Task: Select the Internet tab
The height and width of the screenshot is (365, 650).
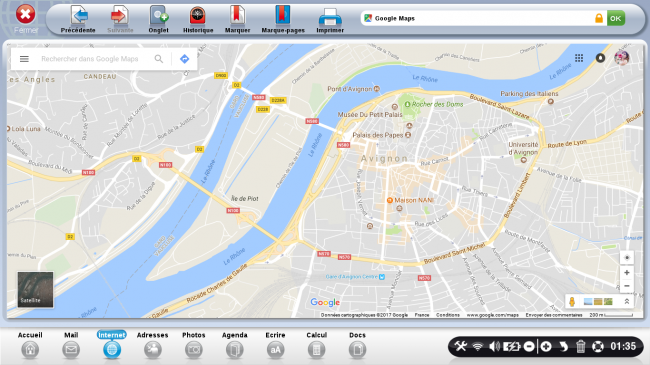Action: click(112, 345)
